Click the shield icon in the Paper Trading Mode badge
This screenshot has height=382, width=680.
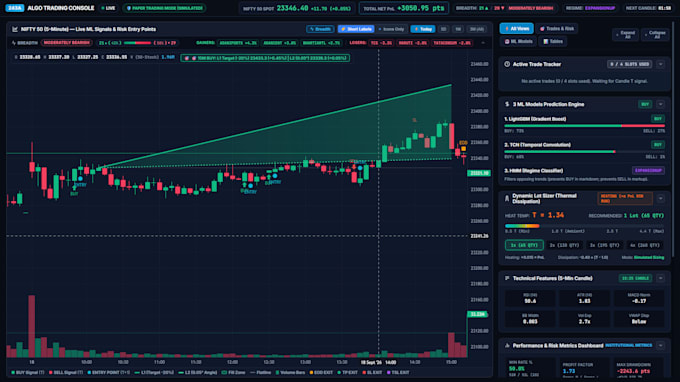click(x=128, y=8)
